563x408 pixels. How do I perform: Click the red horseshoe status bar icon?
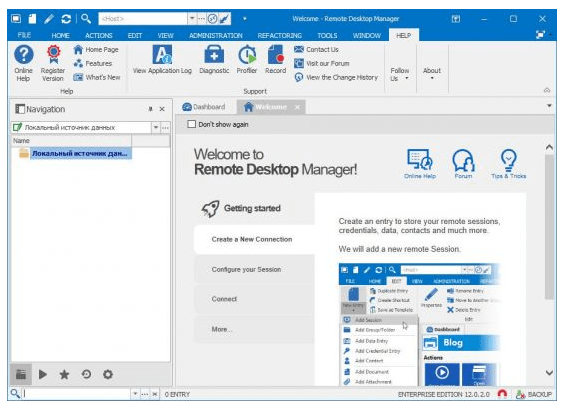502,394
